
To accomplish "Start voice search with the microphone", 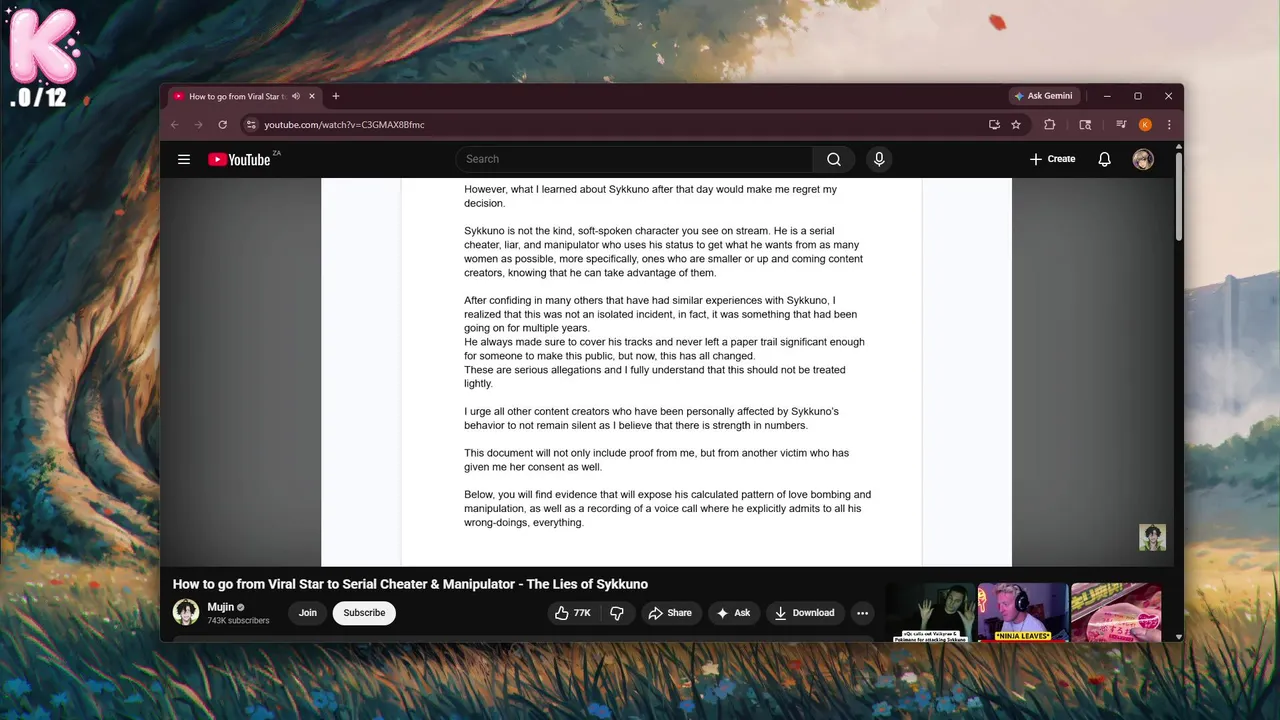I will [879, 159].
